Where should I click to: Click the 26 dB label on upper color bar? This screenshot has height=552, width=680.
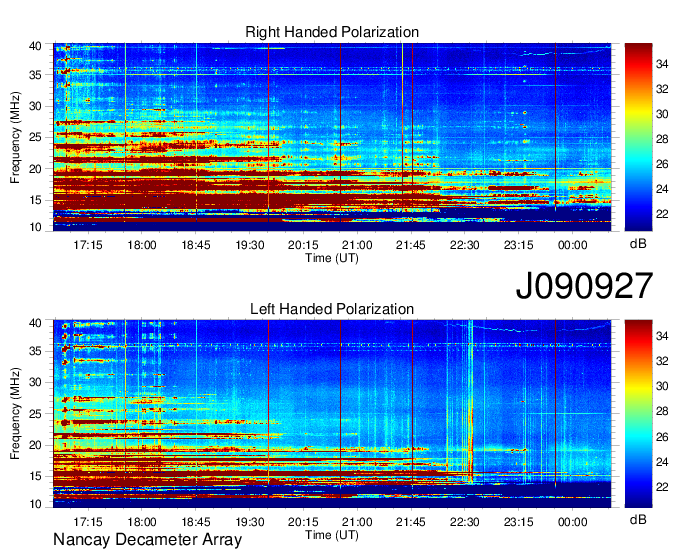[x=662, y=164]
